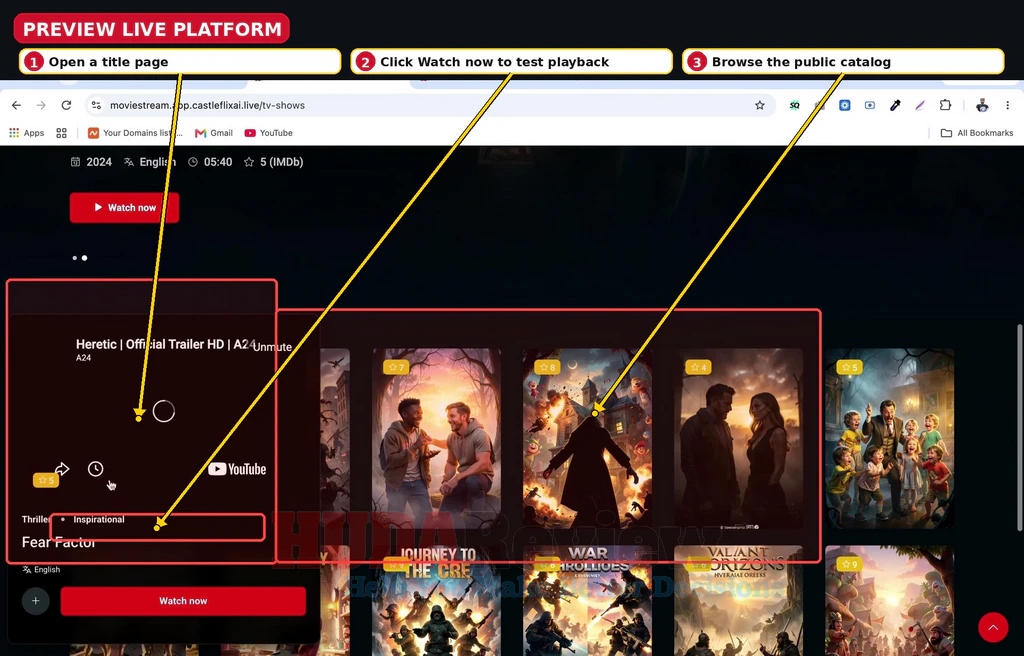View site information icon in address bar

96,105
